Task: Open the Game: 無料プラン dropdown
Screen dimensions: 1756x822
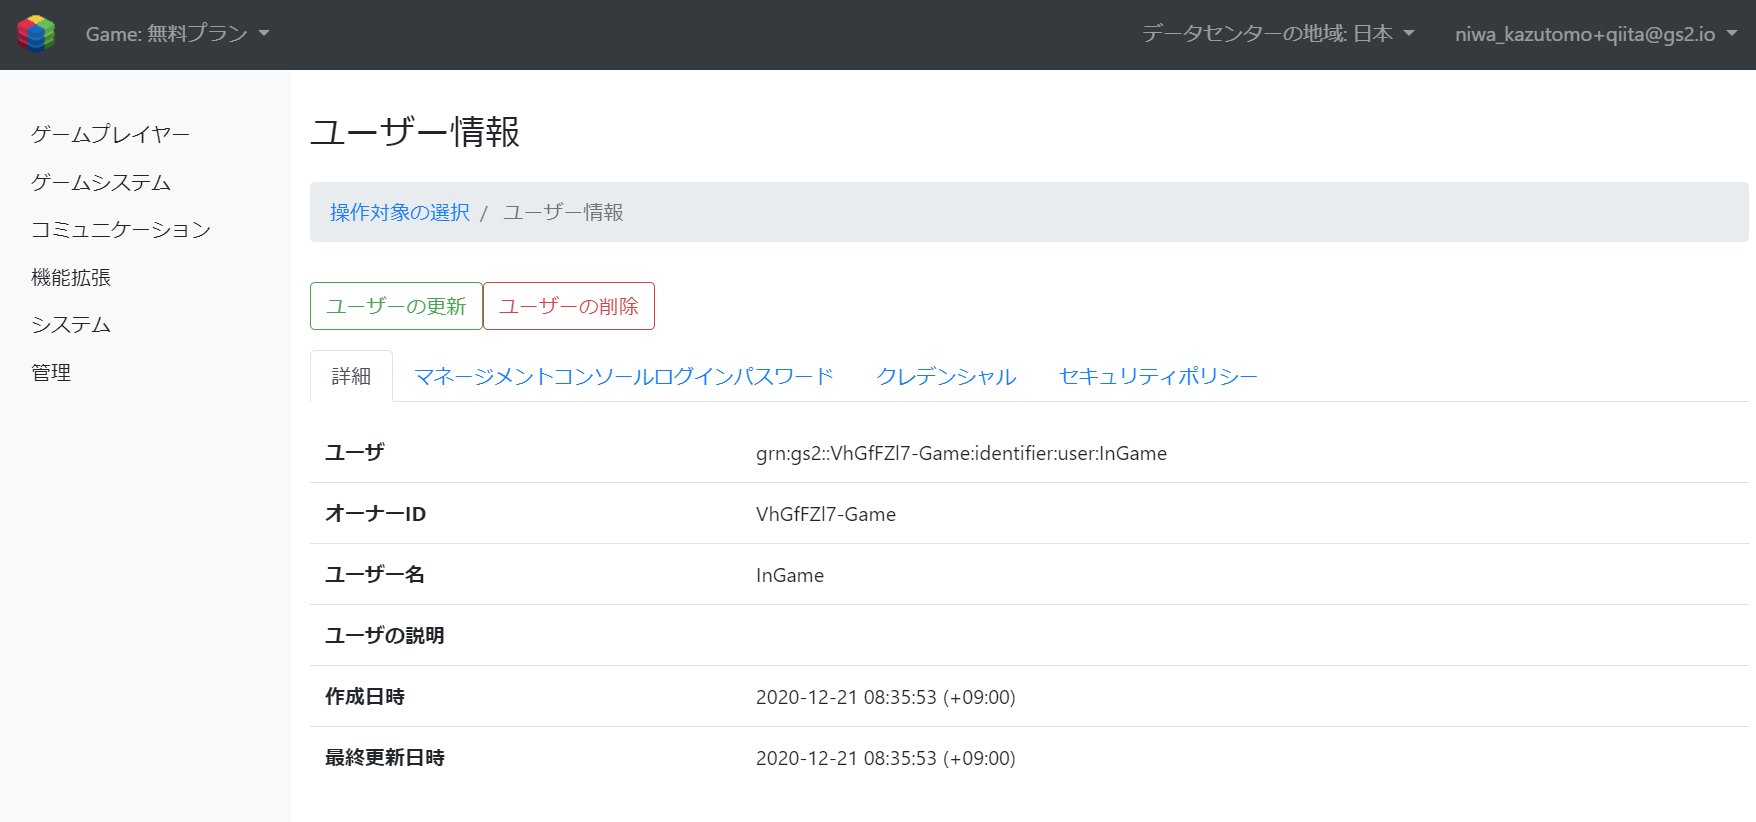Action: (178, 34)
